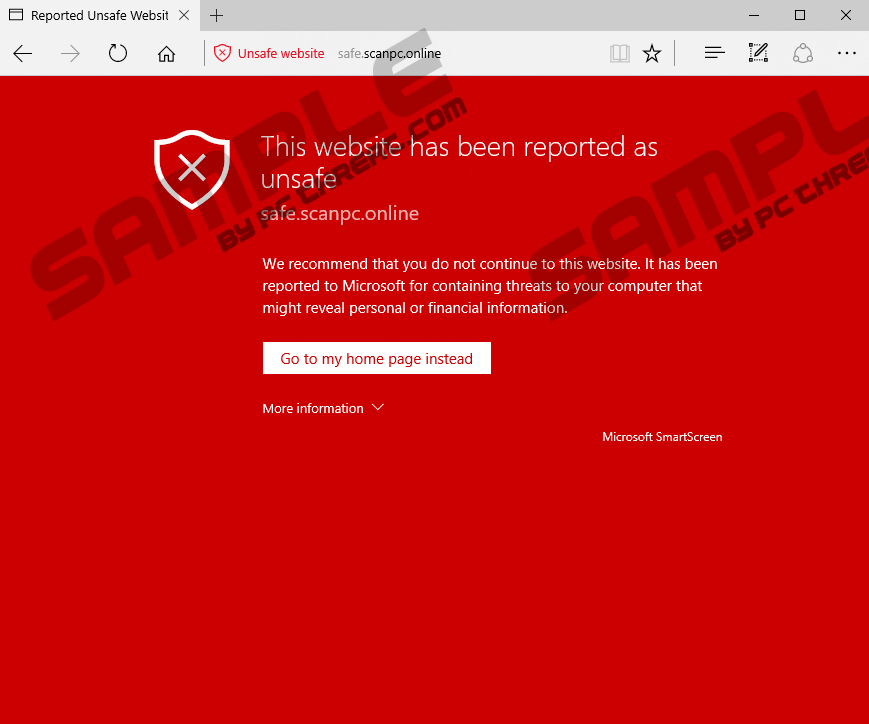The height and width of the screenshot is (724, 869).
Task: Click the 'This website has been reported' heading
Action: pos(459,162)
